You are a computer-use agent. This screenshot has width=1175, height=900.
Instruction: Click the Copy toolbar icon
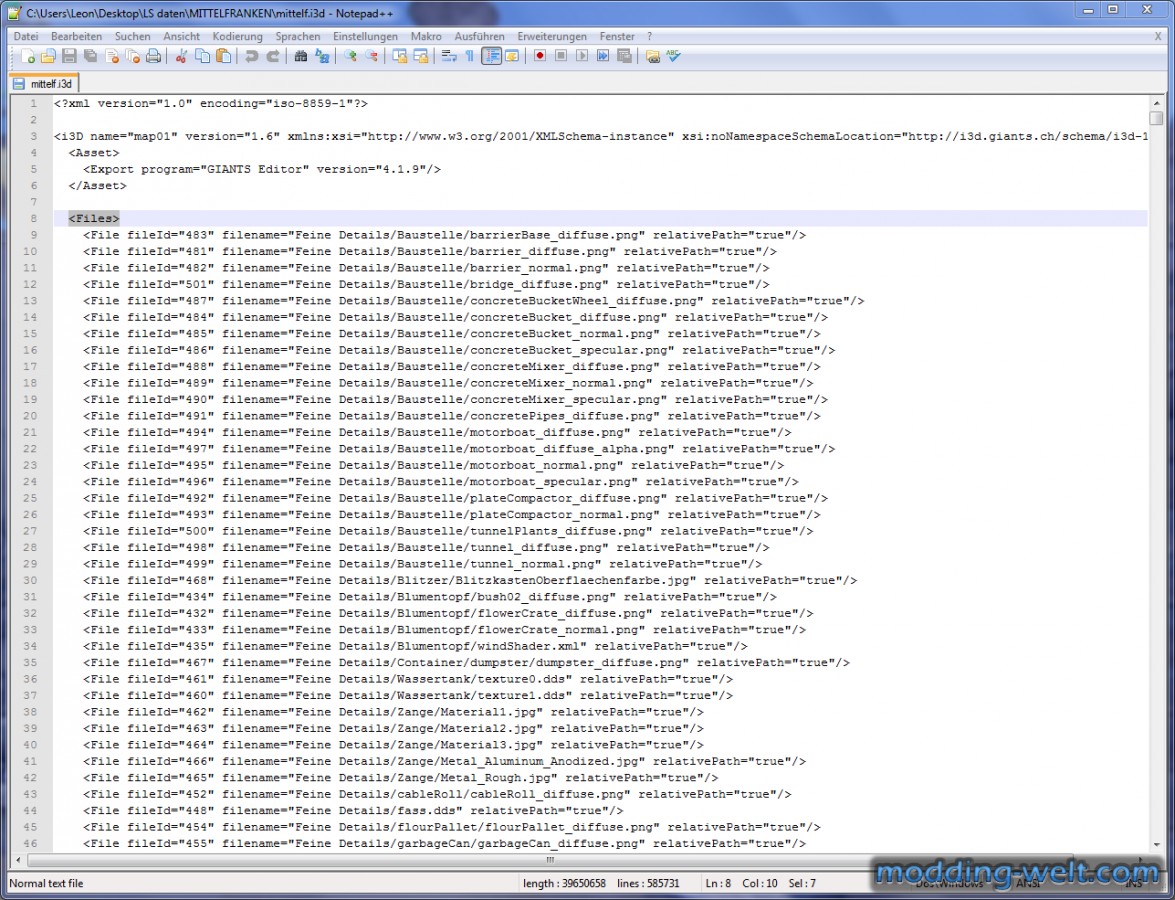pos(202,56)
